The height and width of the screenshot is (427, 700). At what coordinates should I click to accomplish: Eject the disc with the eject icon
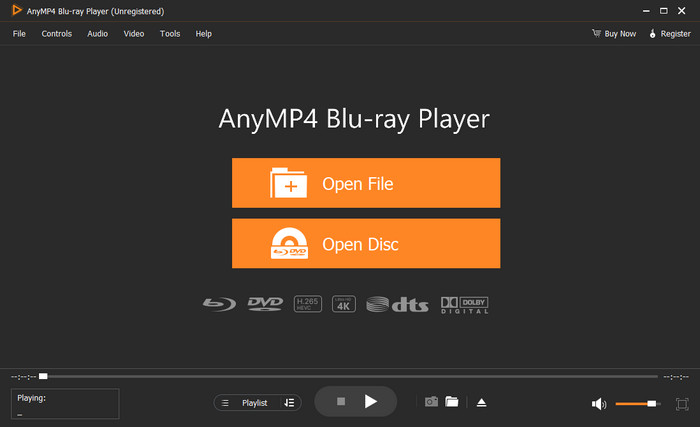pos(481,402)
